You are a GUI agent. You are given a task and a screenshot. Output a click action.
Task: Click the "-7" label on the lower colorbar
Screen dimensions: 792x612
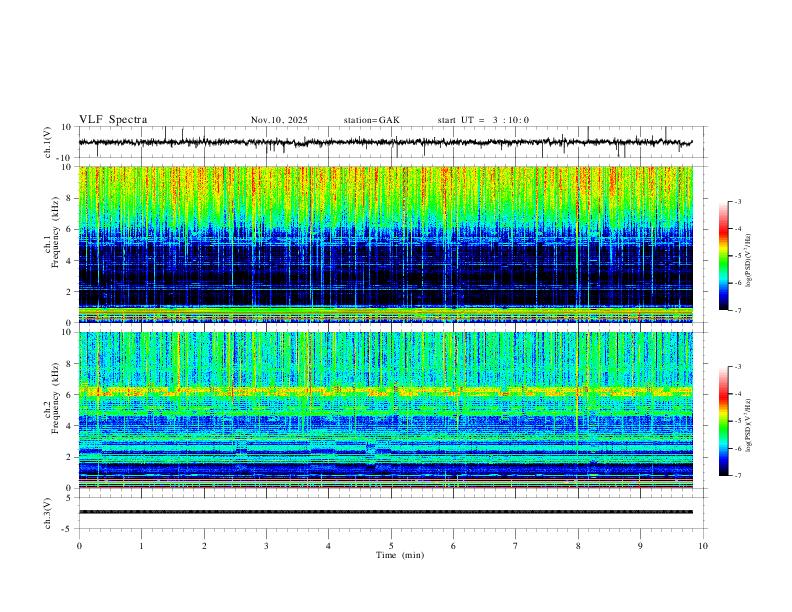[x=738, y=476]
